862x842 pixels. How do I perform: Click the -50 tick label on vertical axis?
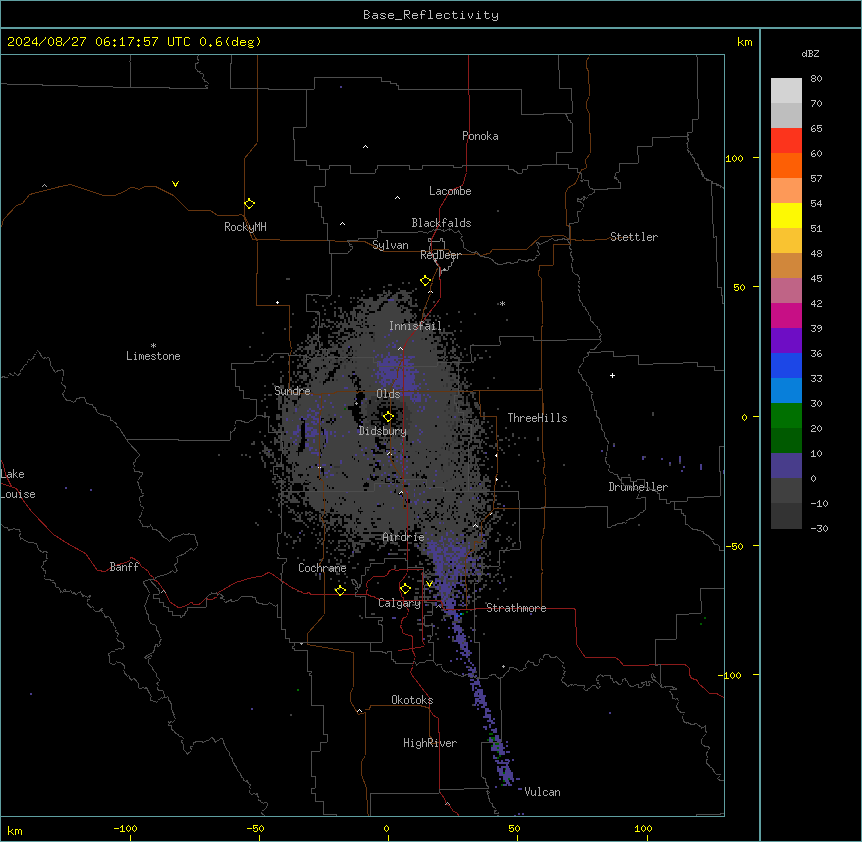tap(734, 546)
